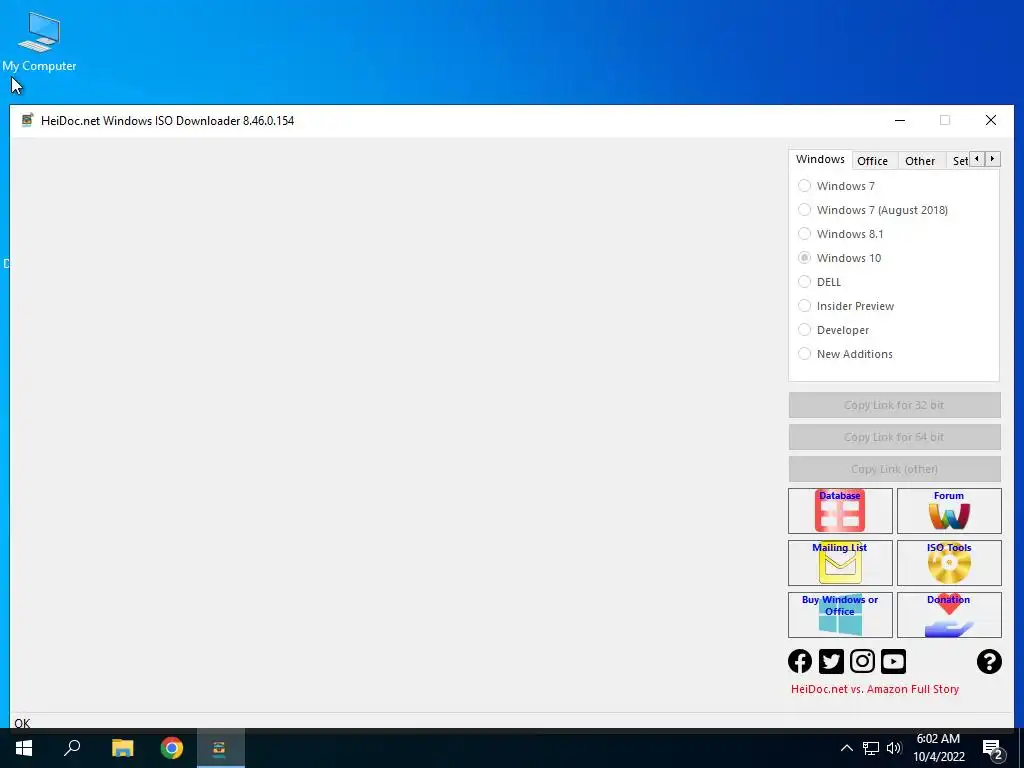Open the Mailing List tile
The height and width of the screenshot is (768, 1024).
tap(840, 562)
